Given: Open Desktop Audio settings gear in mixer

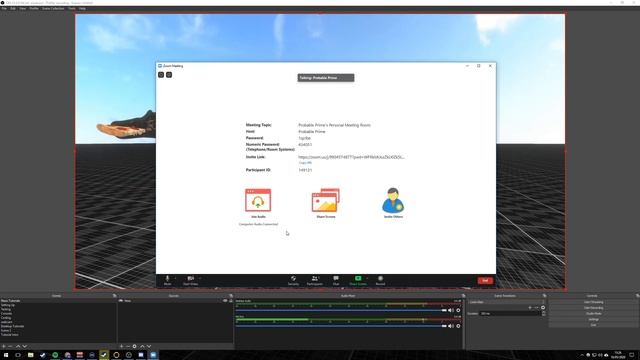Looking at the screenshot, I should 458,310.
